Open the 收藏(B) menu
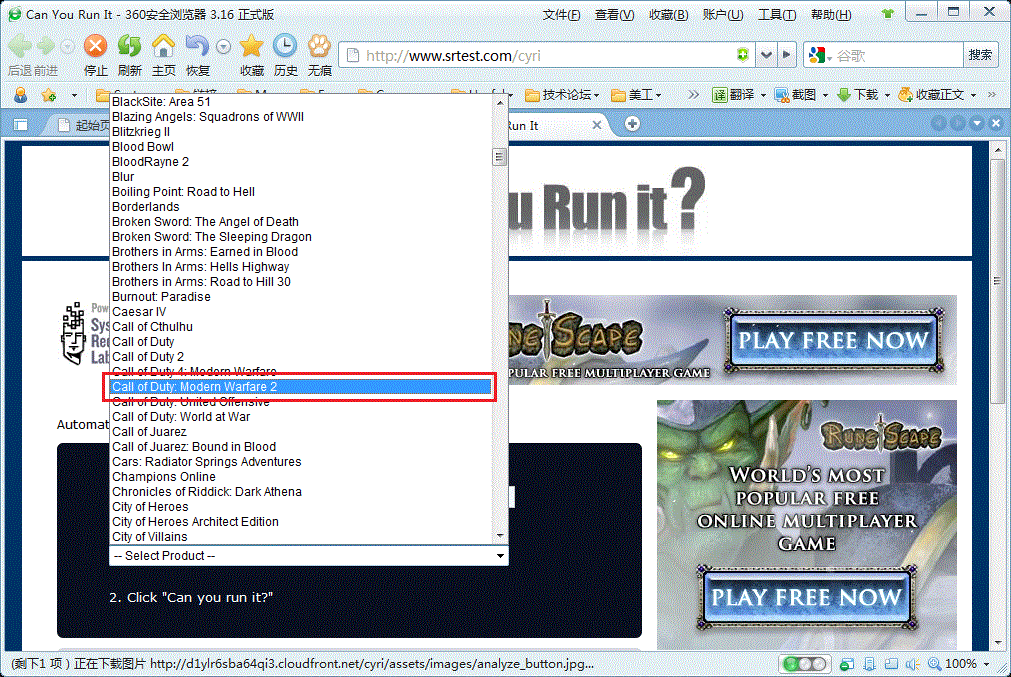The height and width of the screenshot is (677, 1011). [x=668, y=14]
